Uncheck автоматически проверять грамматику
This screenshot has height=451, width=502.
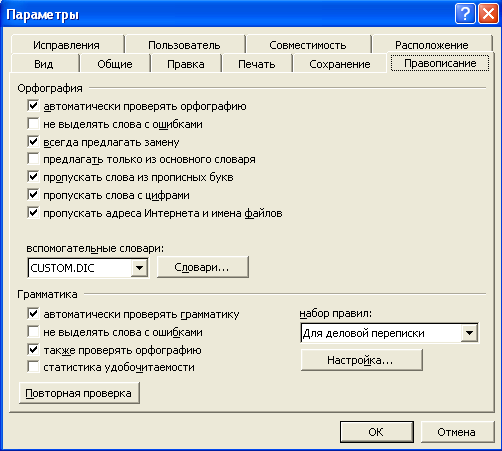coord(33,314)
